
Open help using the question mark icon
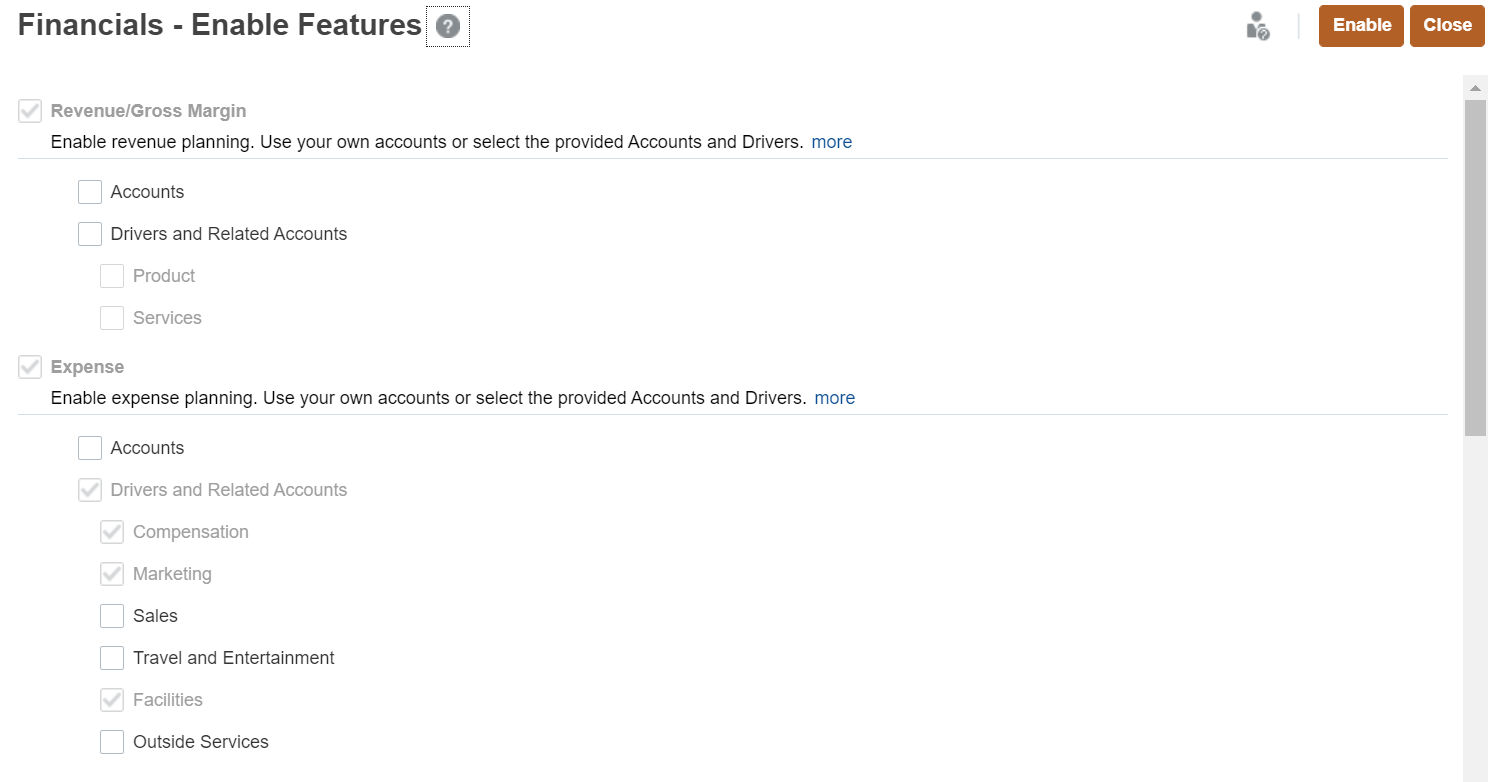click(x=447, y=25)
